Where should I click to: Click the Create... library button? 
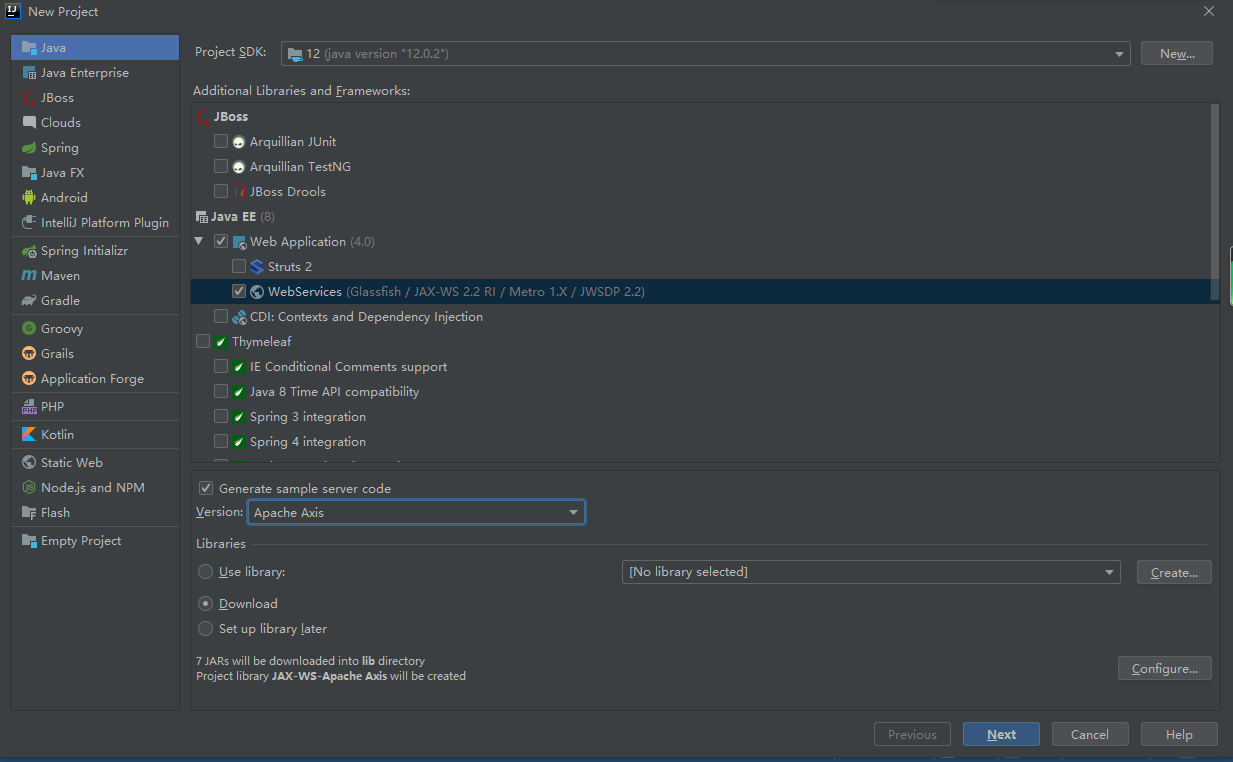tap(1174, 572)
